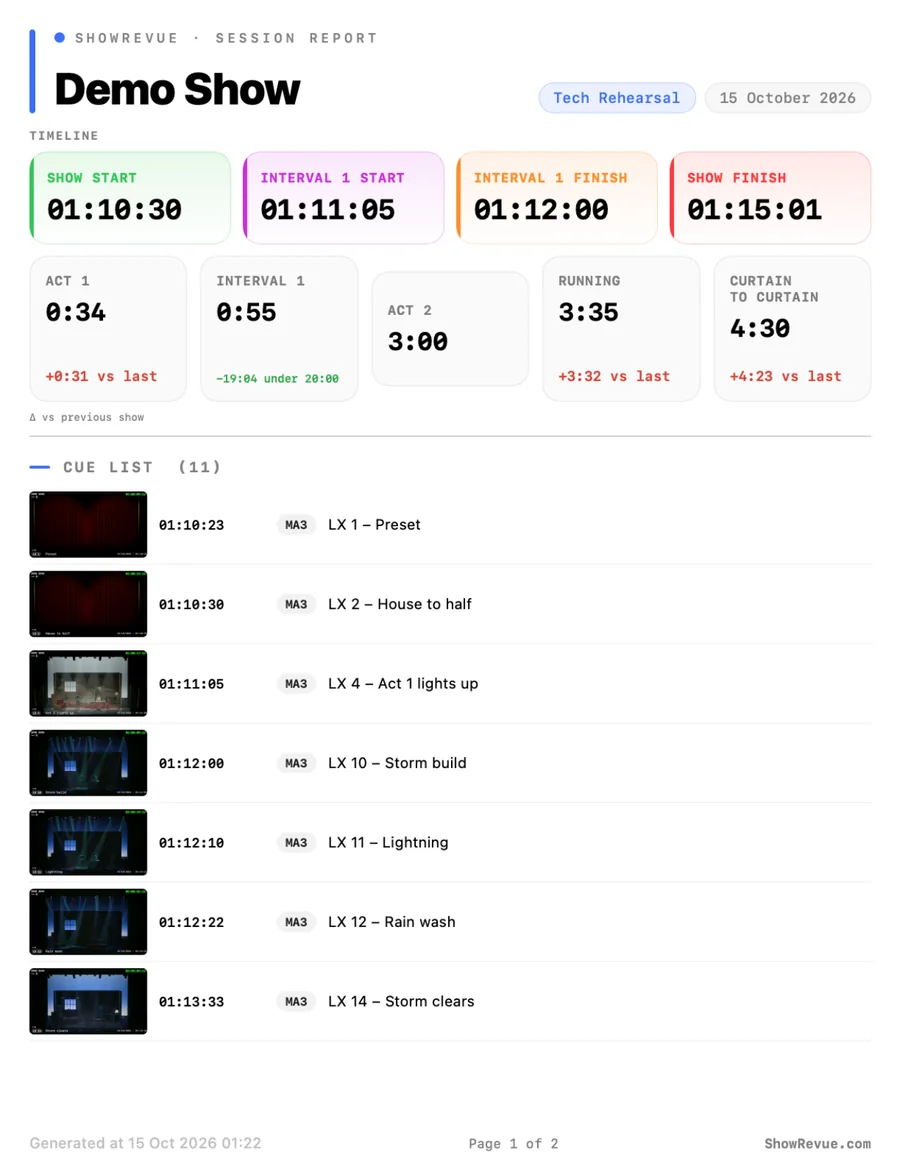Select cue name 'LX 4 – Act 1 lights up'
900x1165 pixels.
[x=403, y=684]
